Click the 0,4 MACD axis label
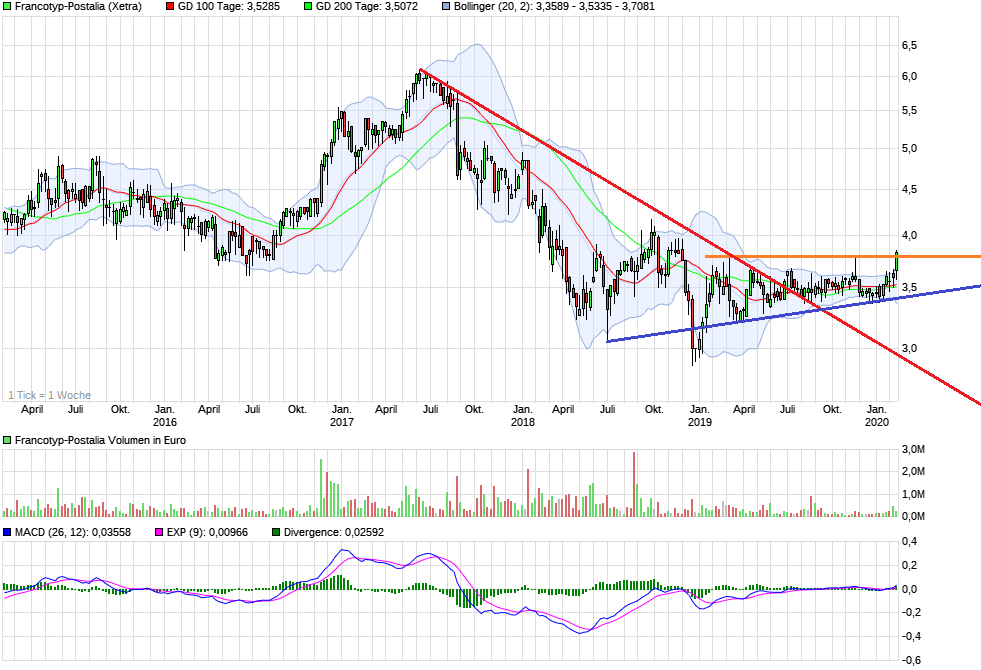The height and width of the screenshot is (670, 981). click(x=909, y=542)
